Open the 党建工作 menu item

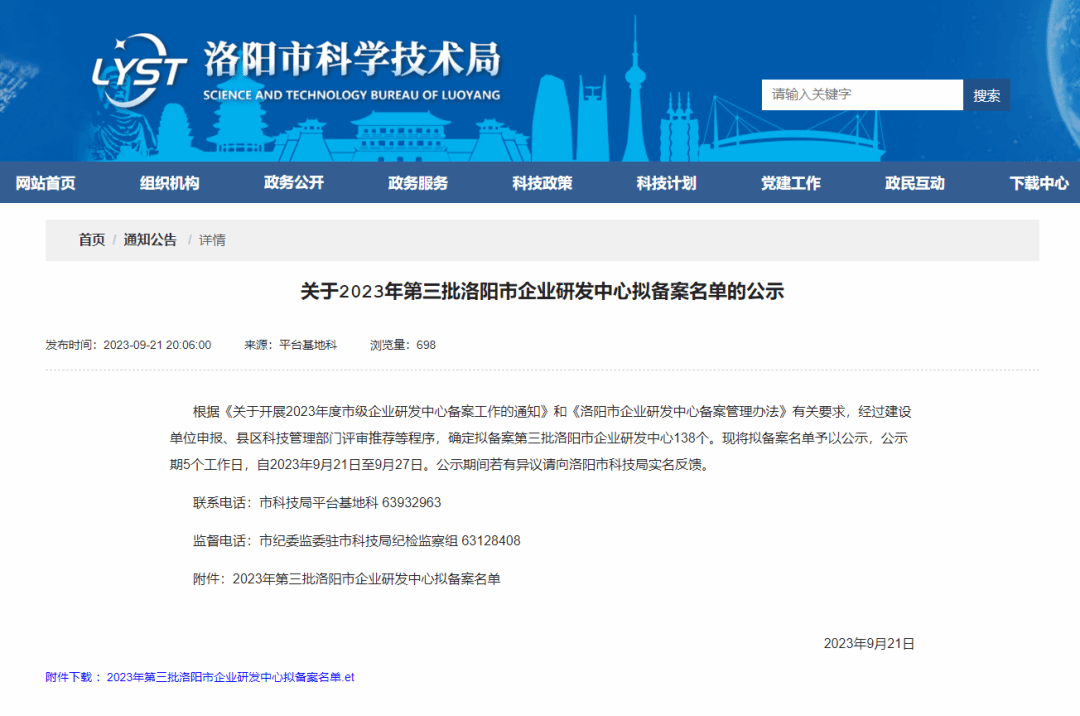click(x=791, y=183)
